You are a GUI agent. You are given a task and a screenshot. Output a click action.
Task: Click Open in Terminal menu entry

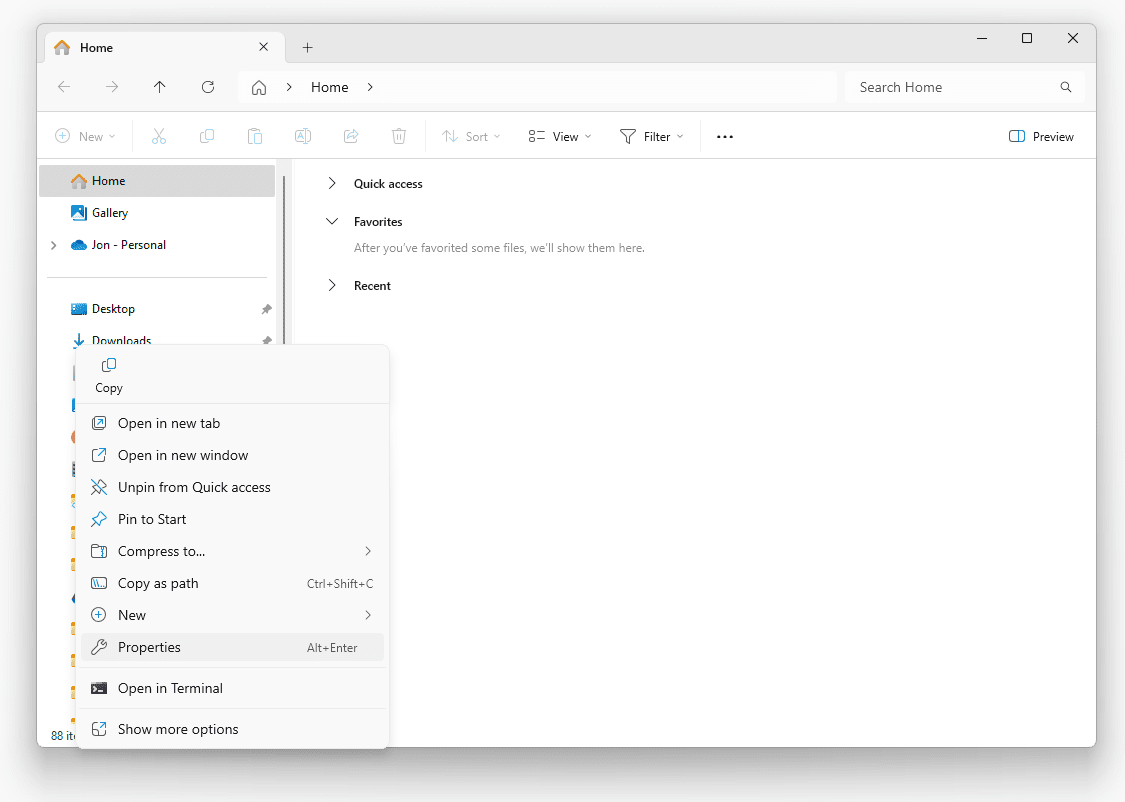[170, 688]
